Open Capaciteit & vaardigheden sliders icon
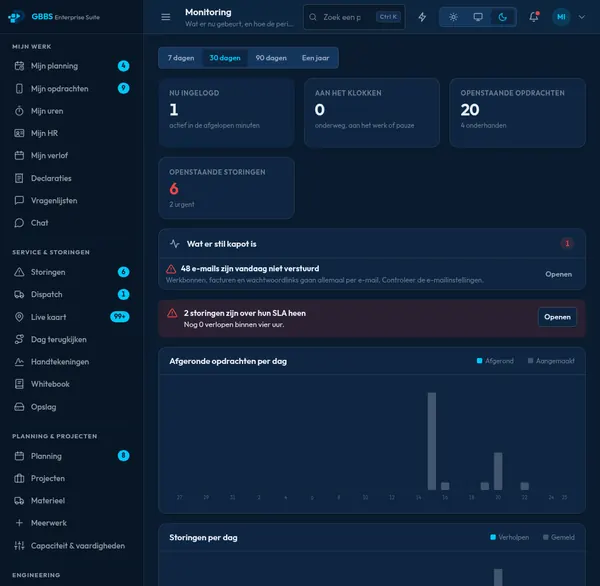The height and width of the screenshot is (586, 600). 19,545
